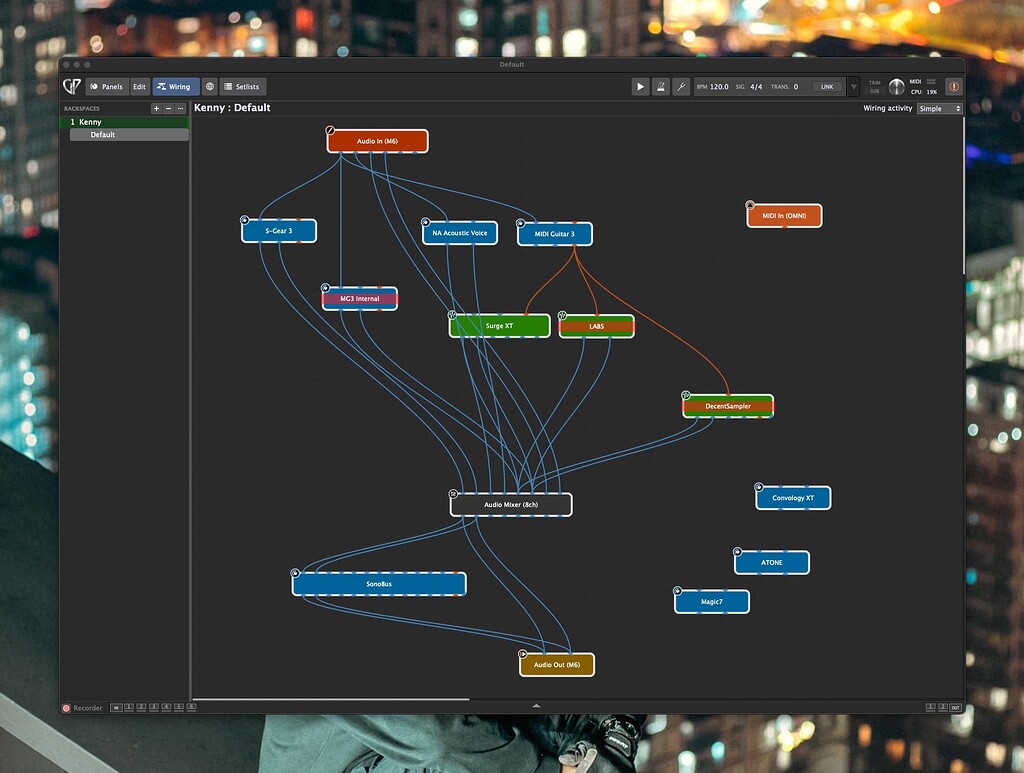Click the Play button in the toolbar
This screenshot has width=1024, height=773.
[640, 87]
